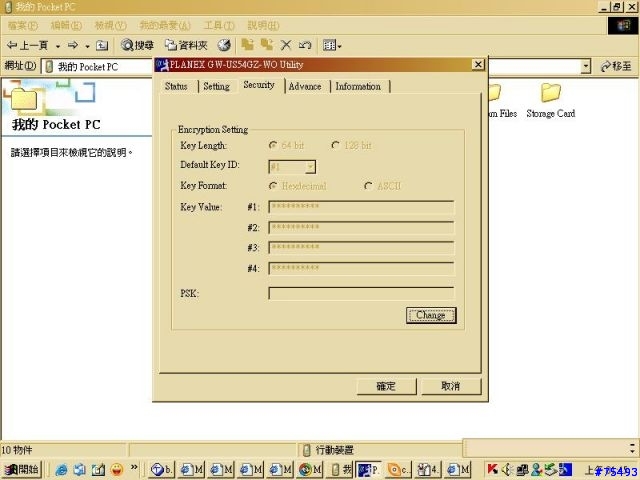The image size is (640, 480).
Task: Click the 移至 (Go) button beside address bar
Action: tap(616, 66)
